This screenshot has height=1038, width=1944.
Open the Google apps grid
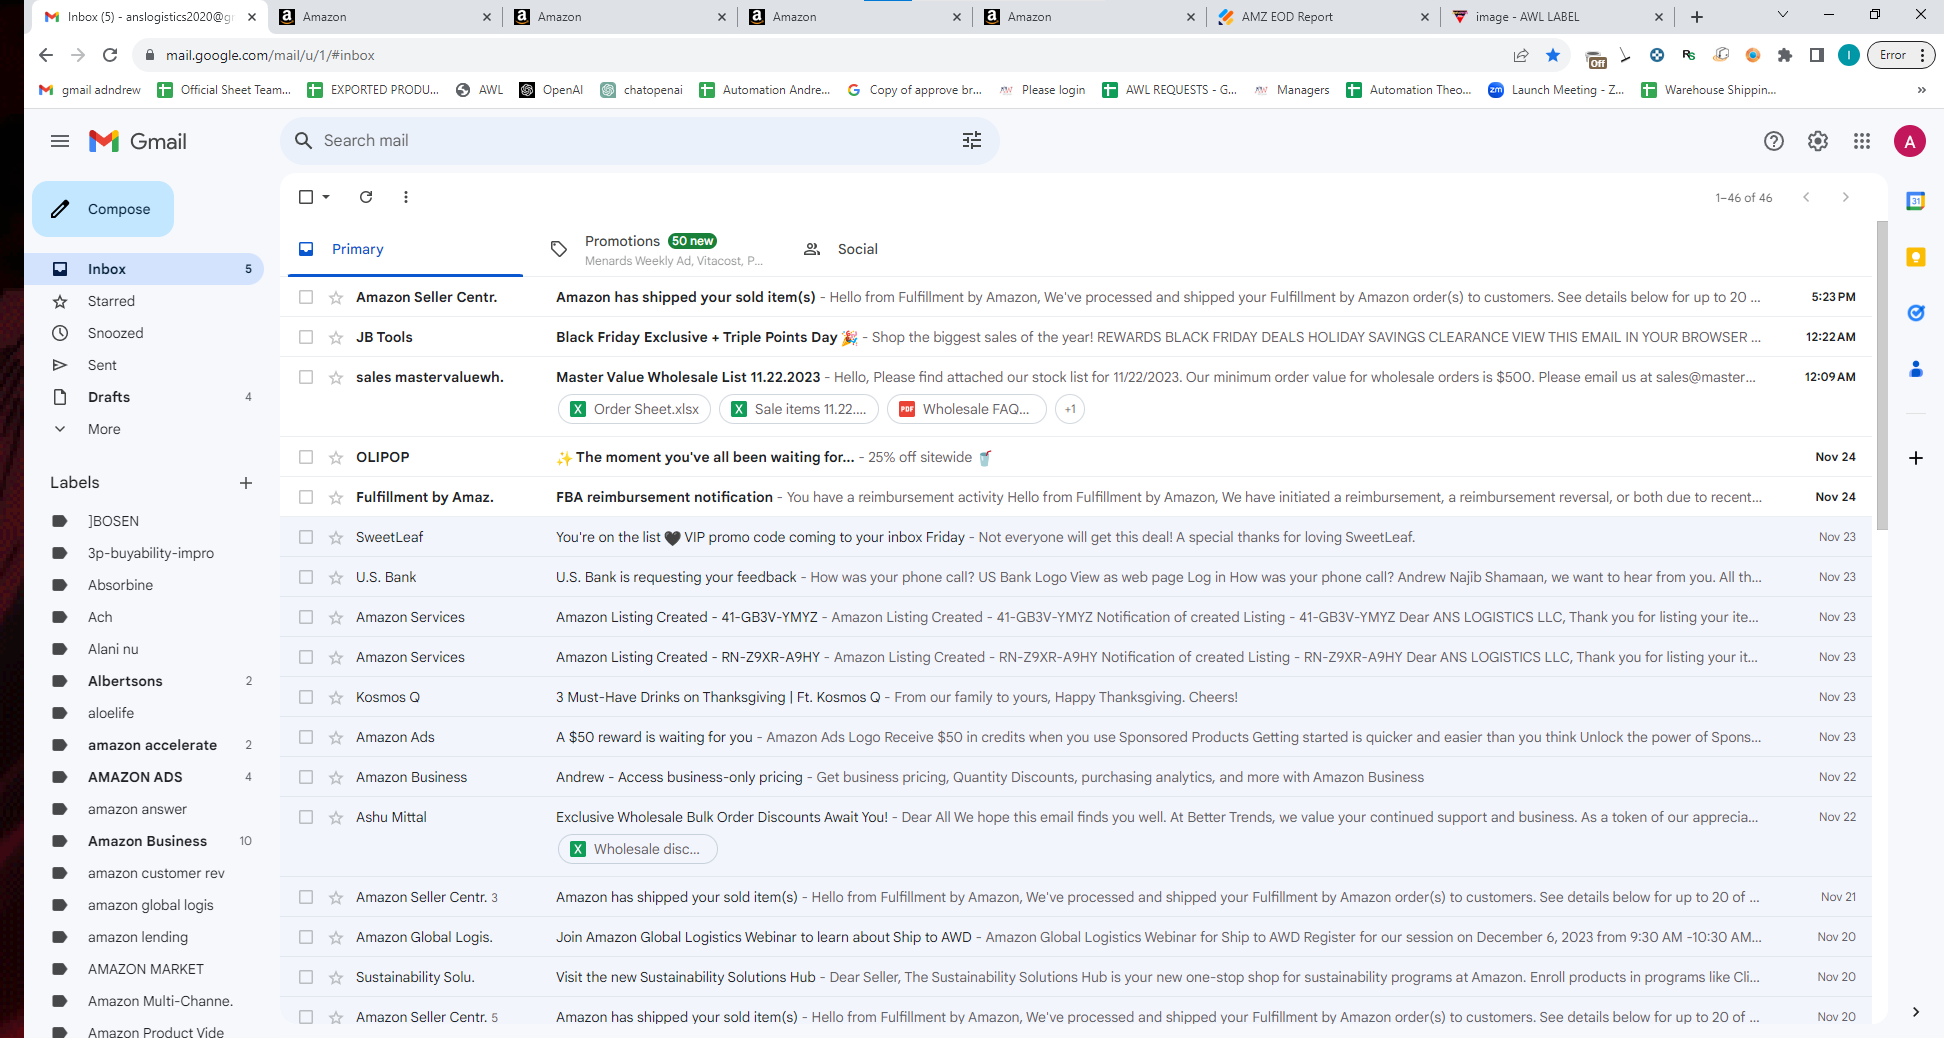click(1862, 142)
